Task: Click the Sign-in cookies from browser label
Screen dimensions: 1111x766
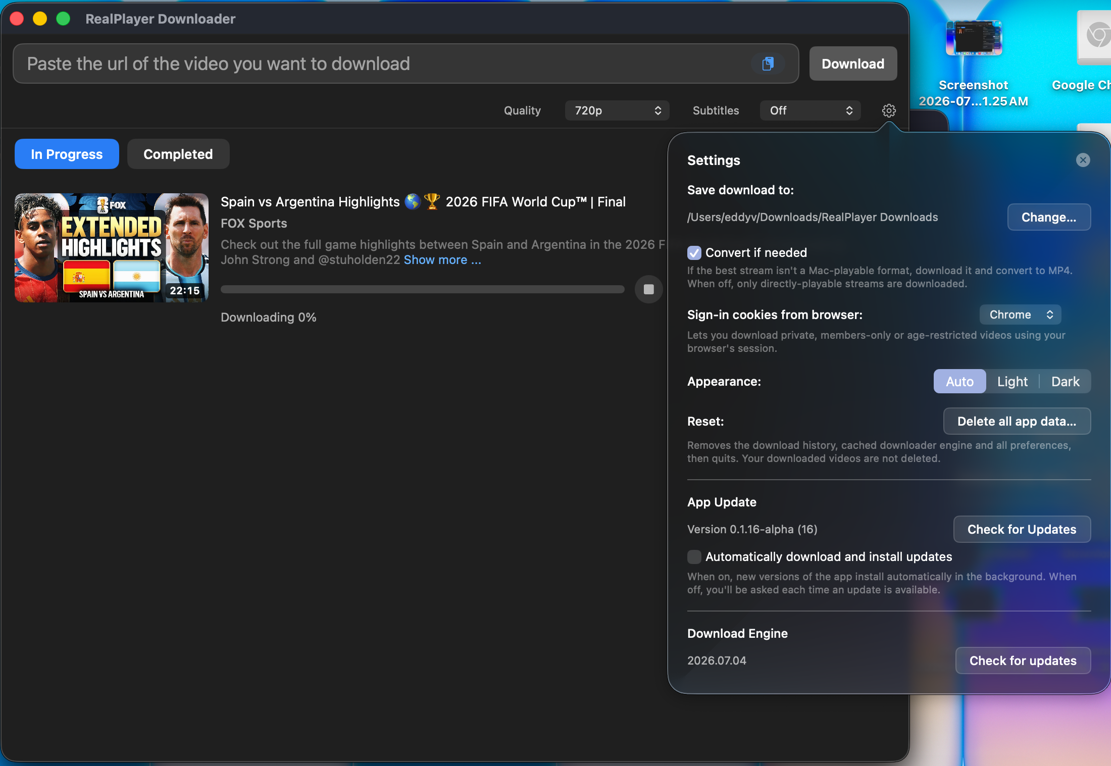Action: (774, 315)
